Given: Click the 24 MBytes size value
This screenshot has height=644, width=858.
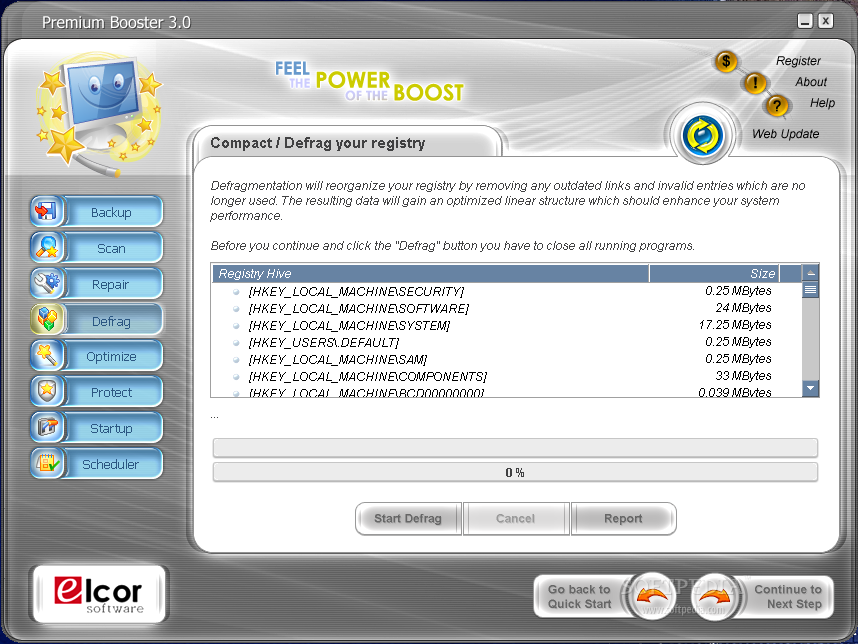Looking at the screenshot, I should [743, 308].
